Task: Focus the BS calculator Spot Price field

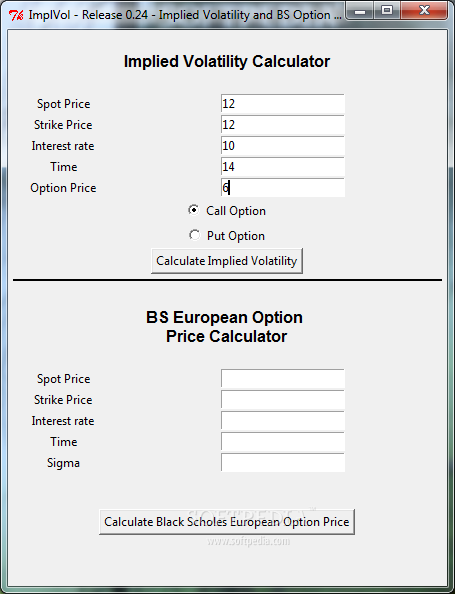Action: [283, 378]
